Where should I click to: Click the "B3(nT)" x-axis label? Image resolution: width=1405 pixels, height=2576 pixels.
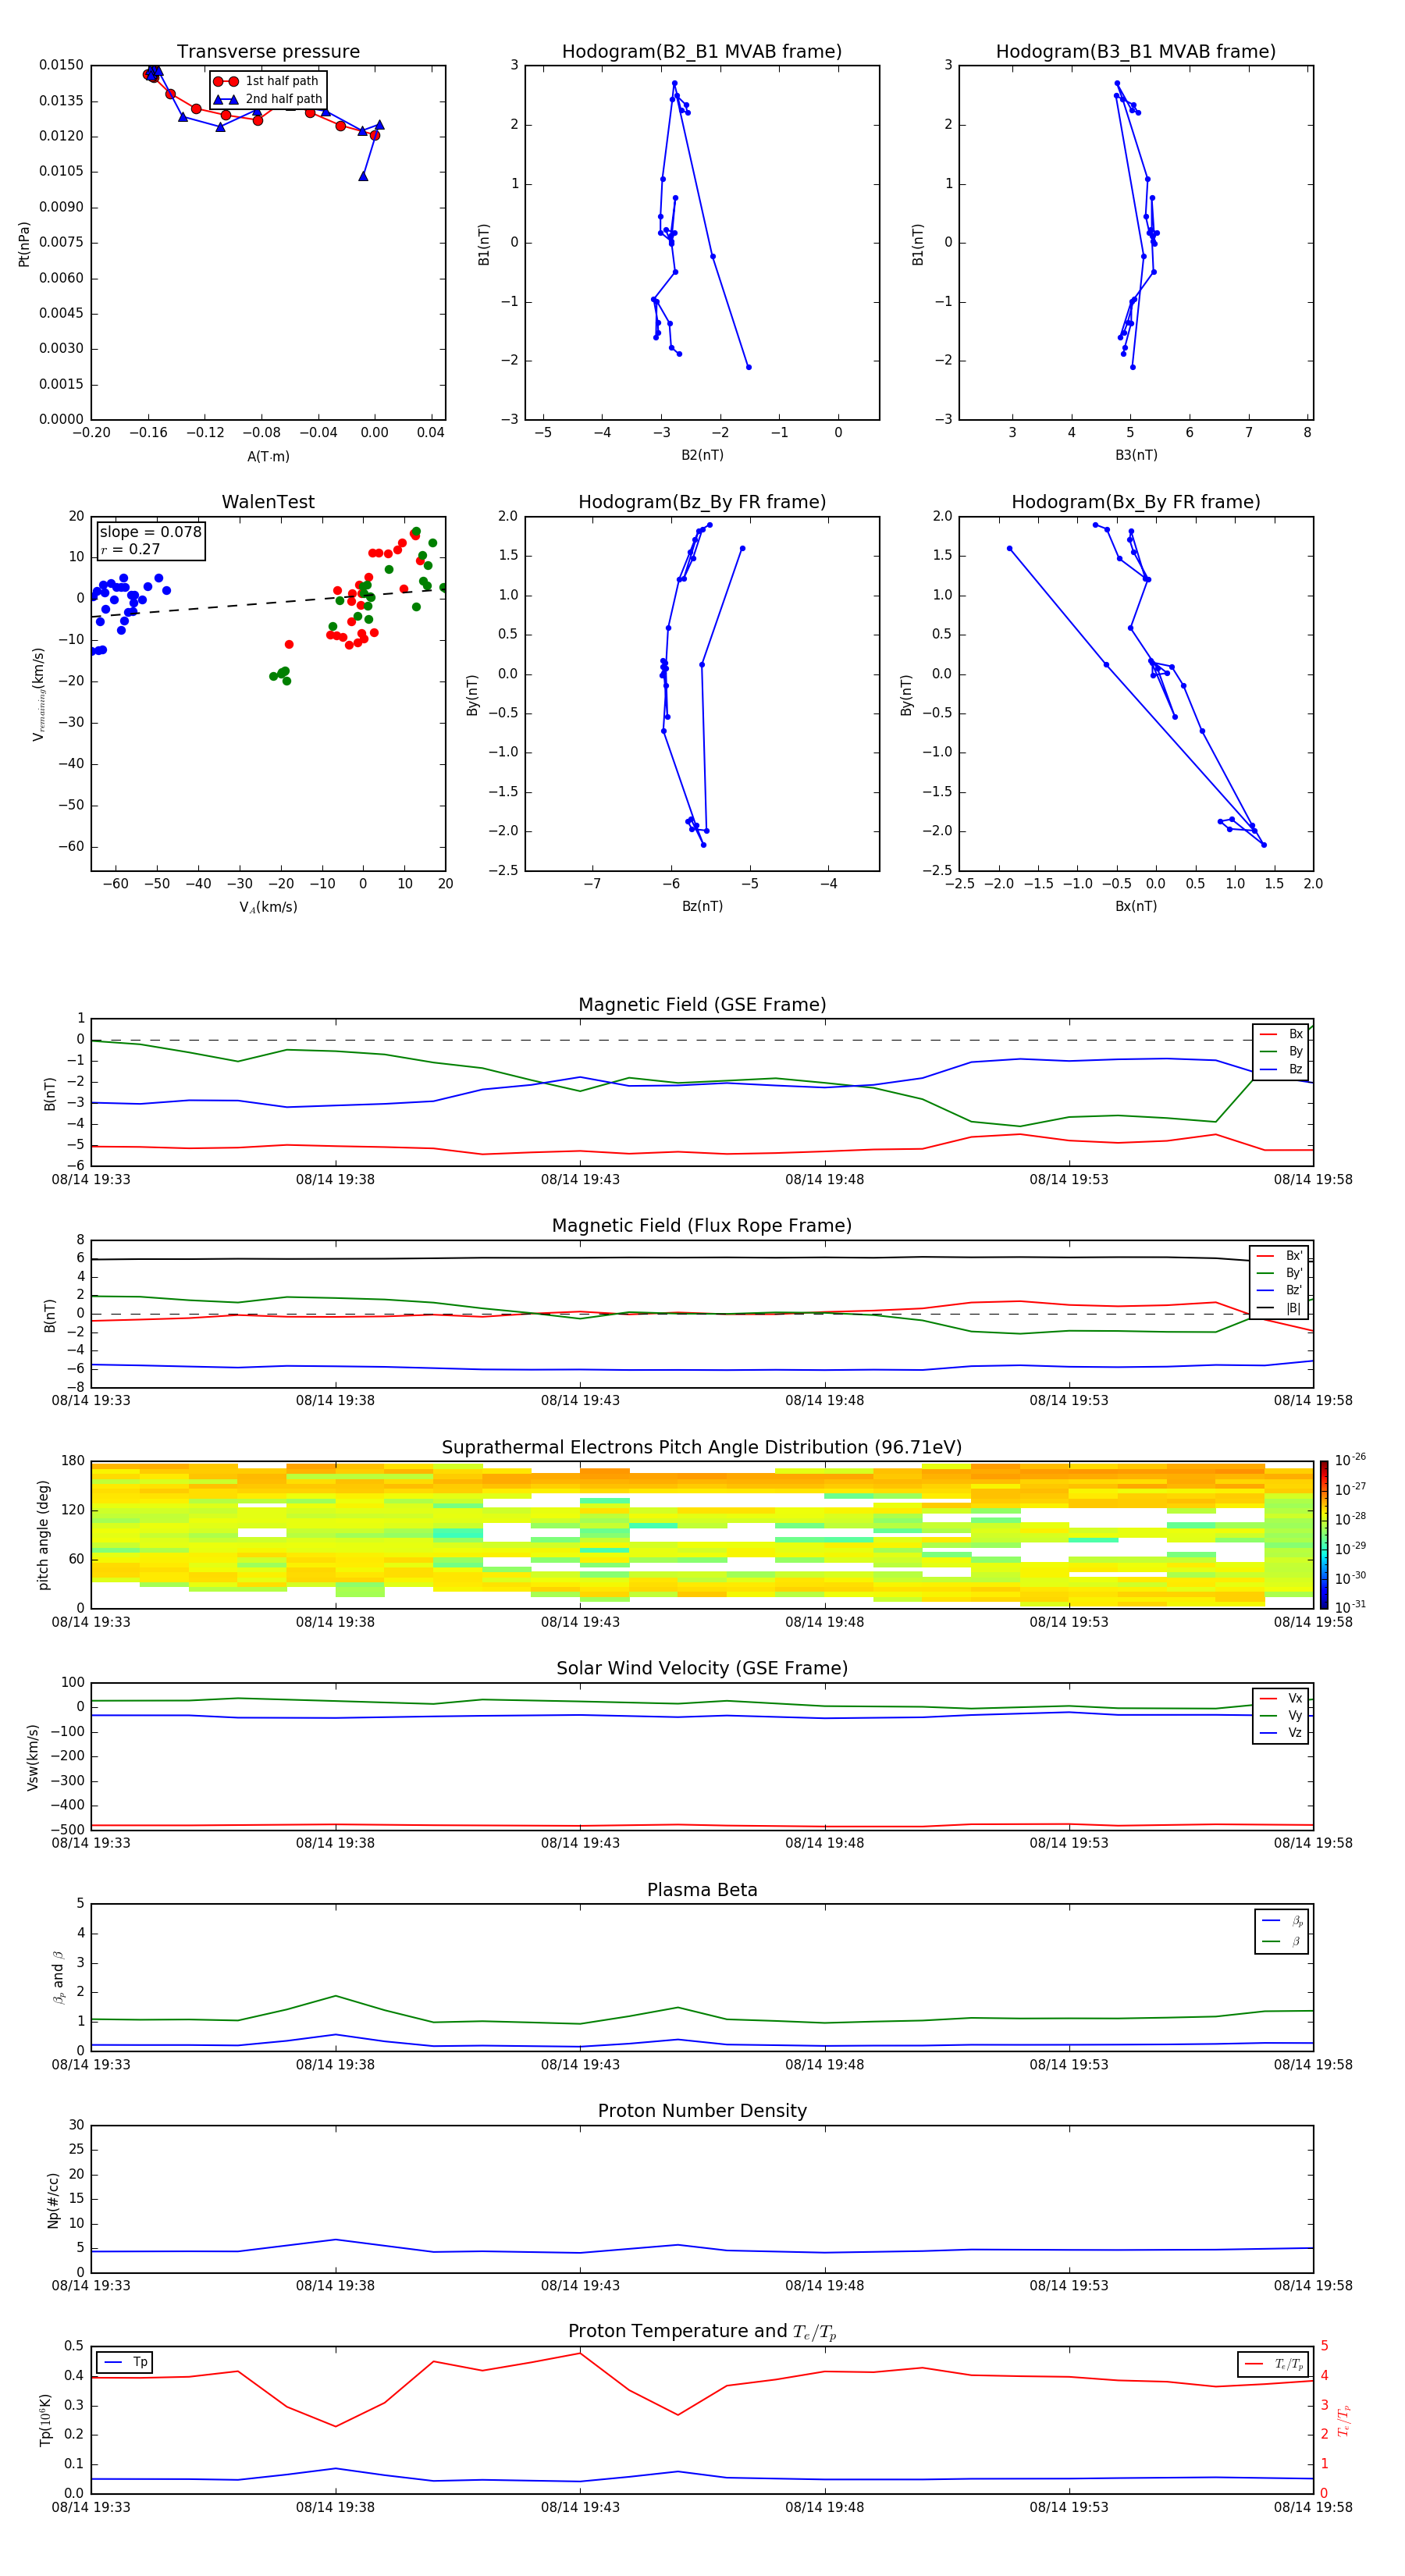point(1136,455)
